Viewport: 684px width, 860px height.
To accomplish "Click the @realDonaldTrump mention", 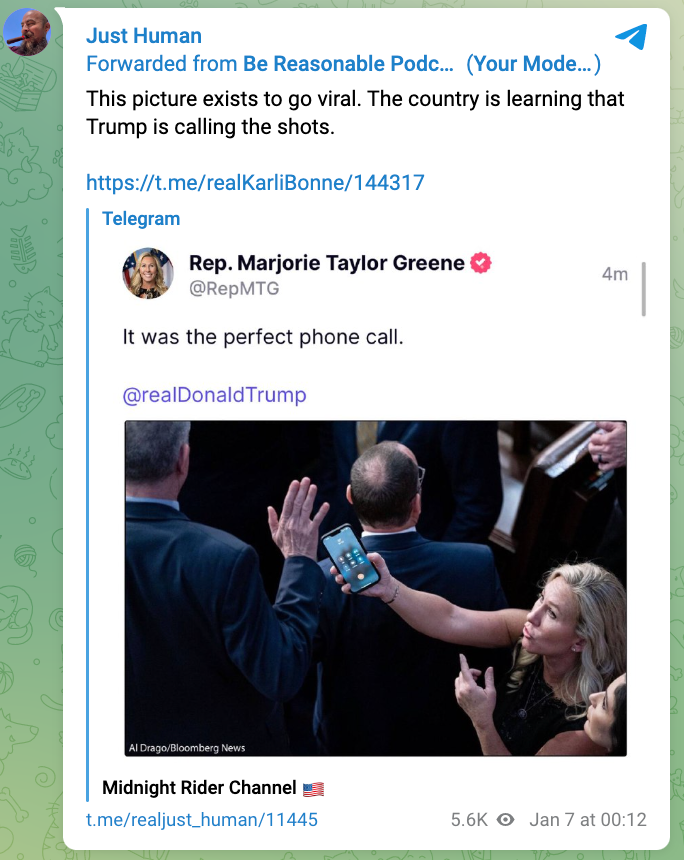I will click(214, 395).
